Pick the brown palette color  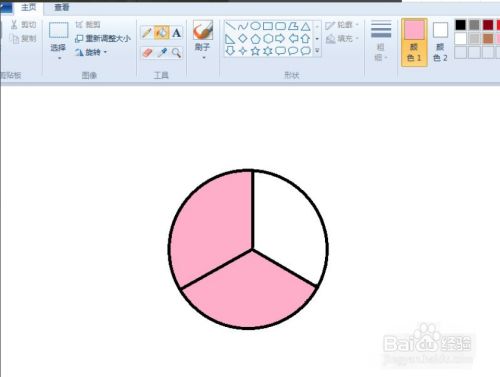tap(488, 38)
